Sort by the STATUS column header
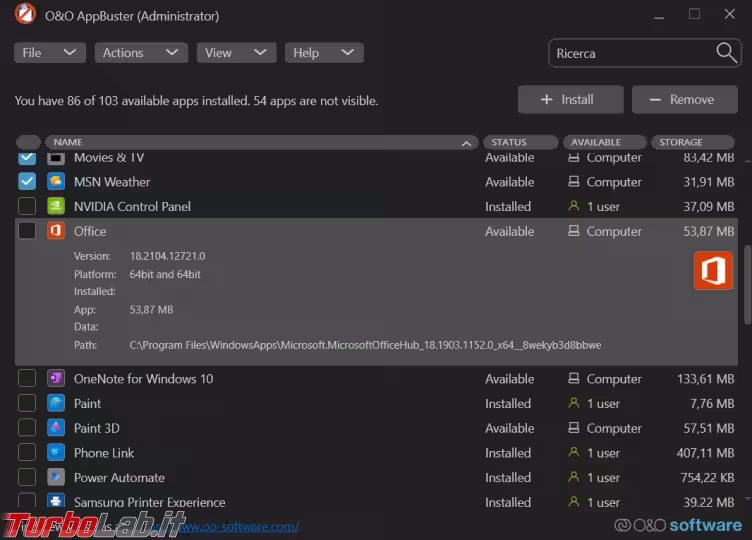This screenshot has height=540, width=752. 520,142
